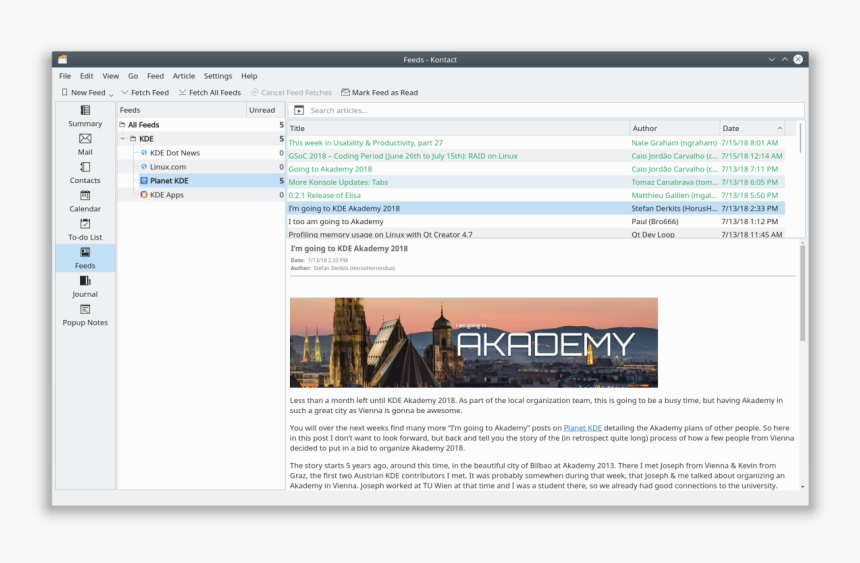
Task: Click the Planet KDE feed icon
Action: coord(144,181)
